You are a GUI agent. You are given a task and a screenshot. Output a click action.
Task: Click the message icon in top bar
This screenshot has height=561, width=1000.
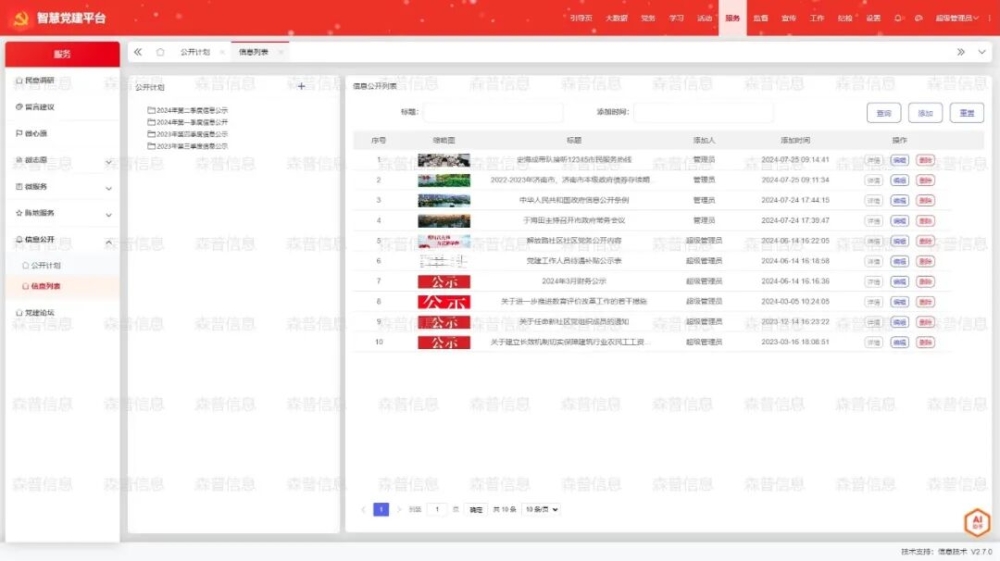click(918, 18)
